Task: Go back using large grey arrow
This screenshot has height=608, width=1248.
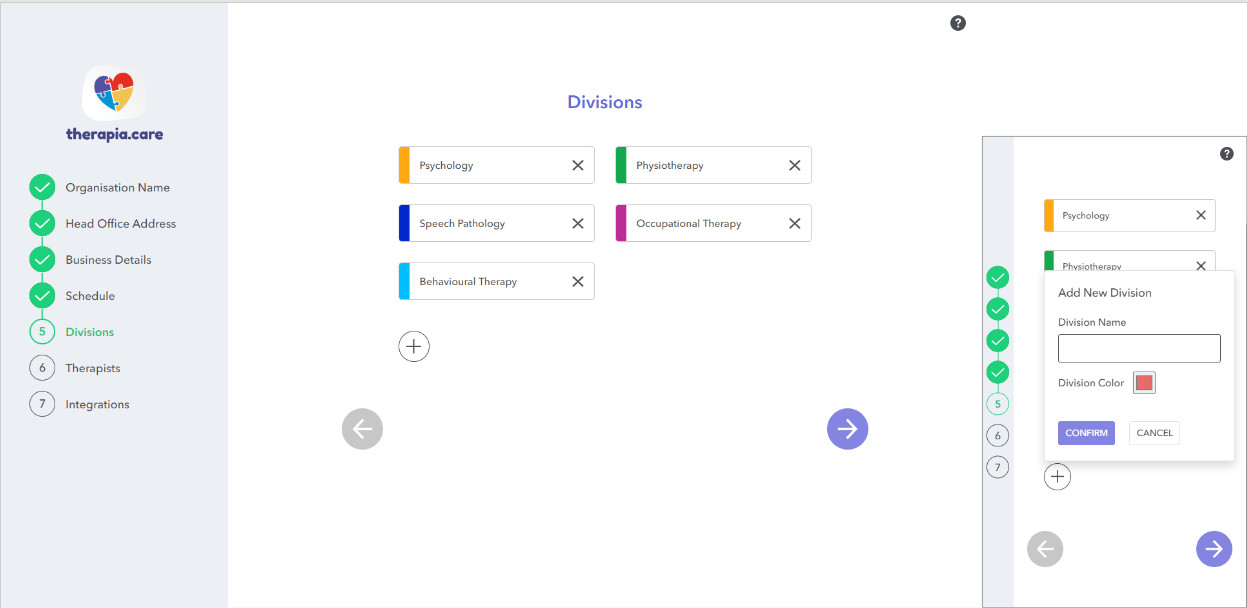Action: [x=362, y=429]
